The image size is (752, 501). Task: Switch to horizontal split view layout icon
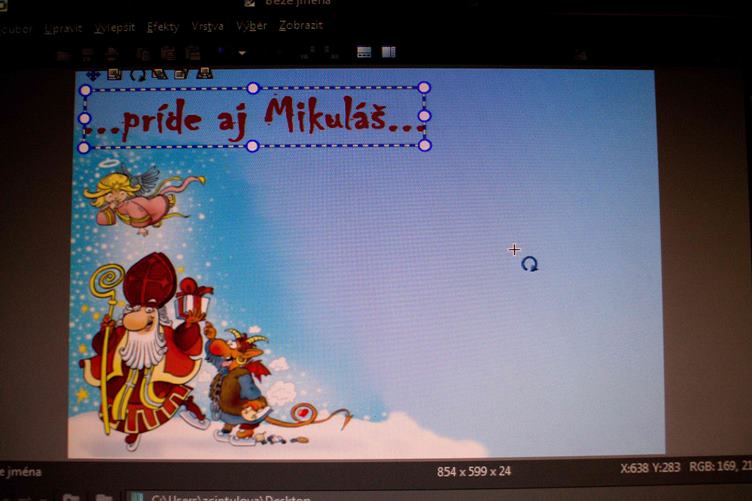tap(364, 52)
